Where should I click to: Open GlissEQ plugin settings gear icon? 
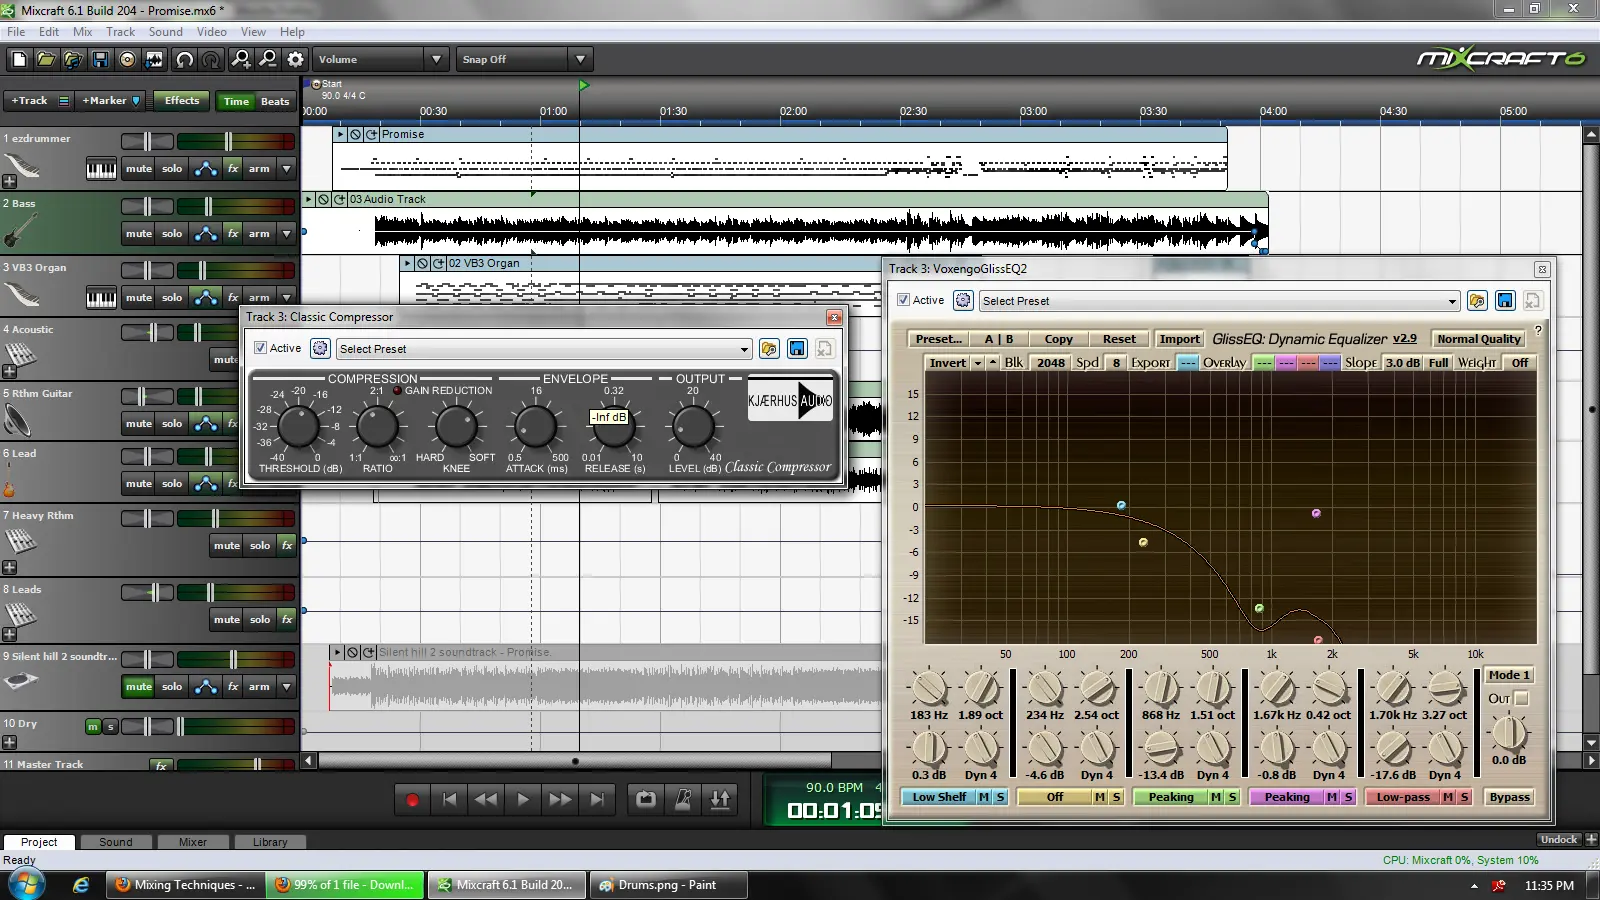point(963,300)
